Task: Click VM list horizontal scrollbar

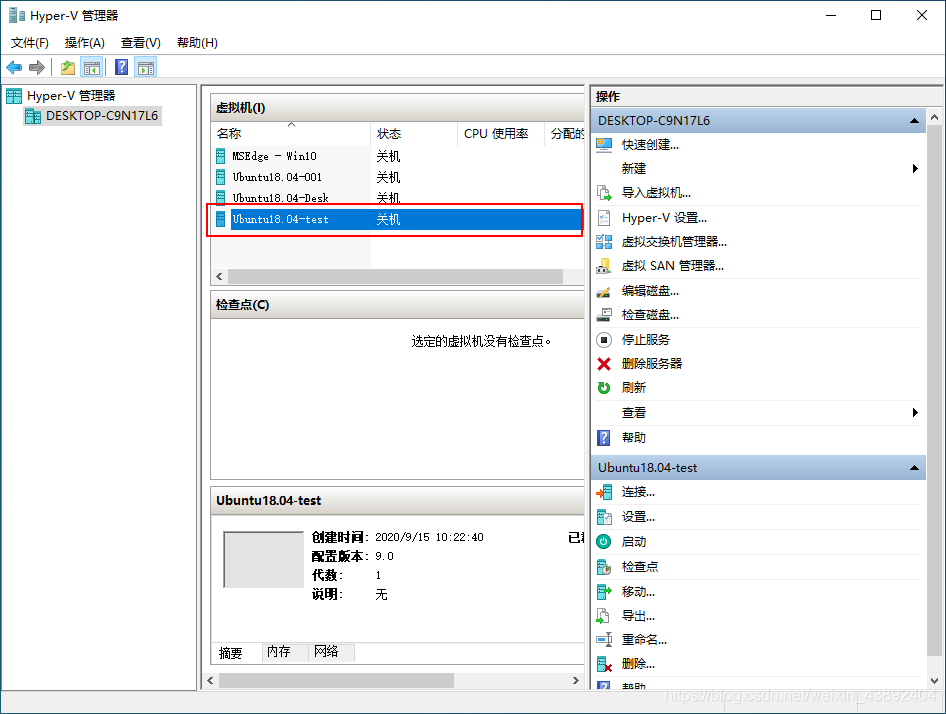Action: pyautogui.click(x=395, y=276)
